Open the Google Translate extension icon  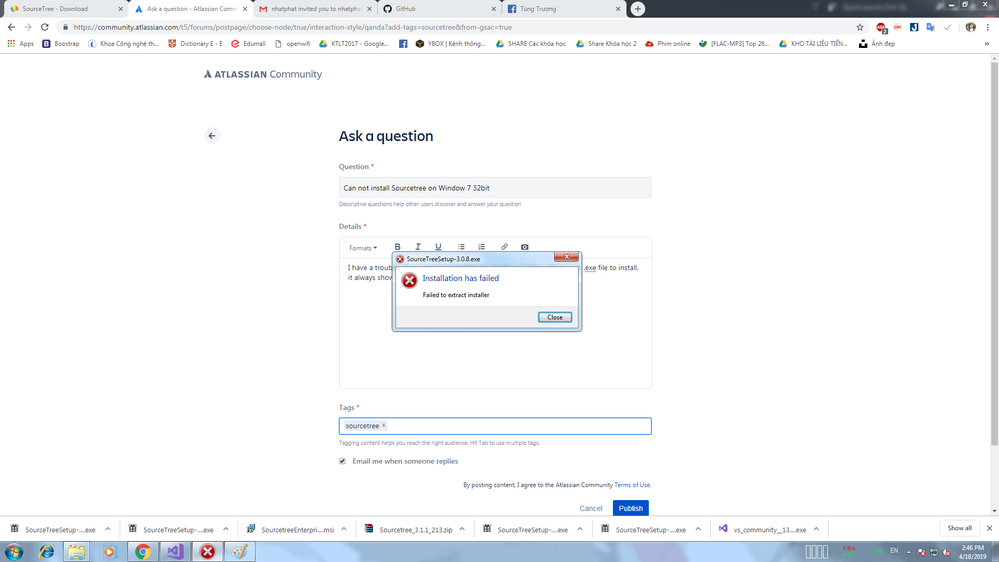pyautogui.click(x=931, y=27)
